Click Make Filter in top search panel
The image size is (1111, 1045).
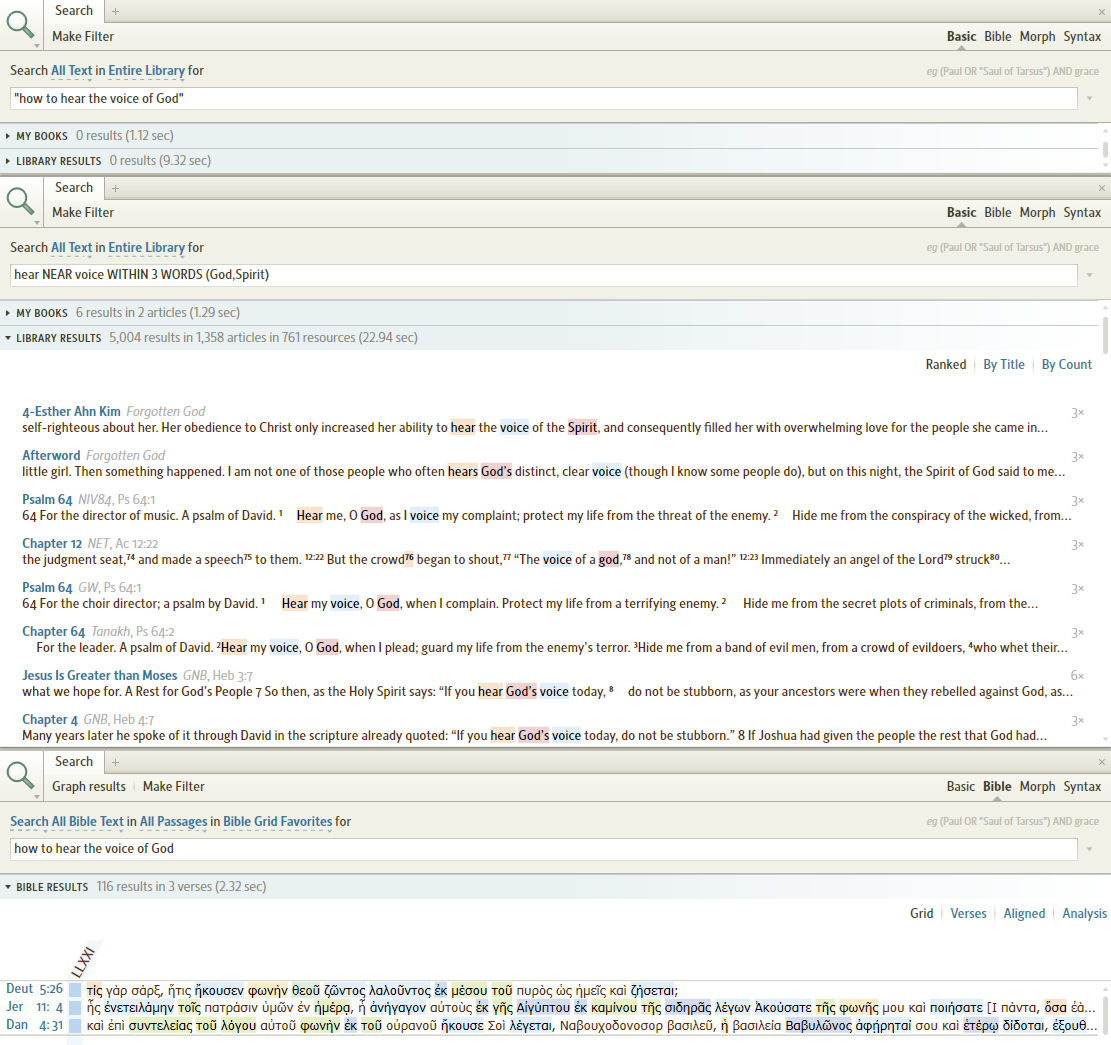click(83, 37)
